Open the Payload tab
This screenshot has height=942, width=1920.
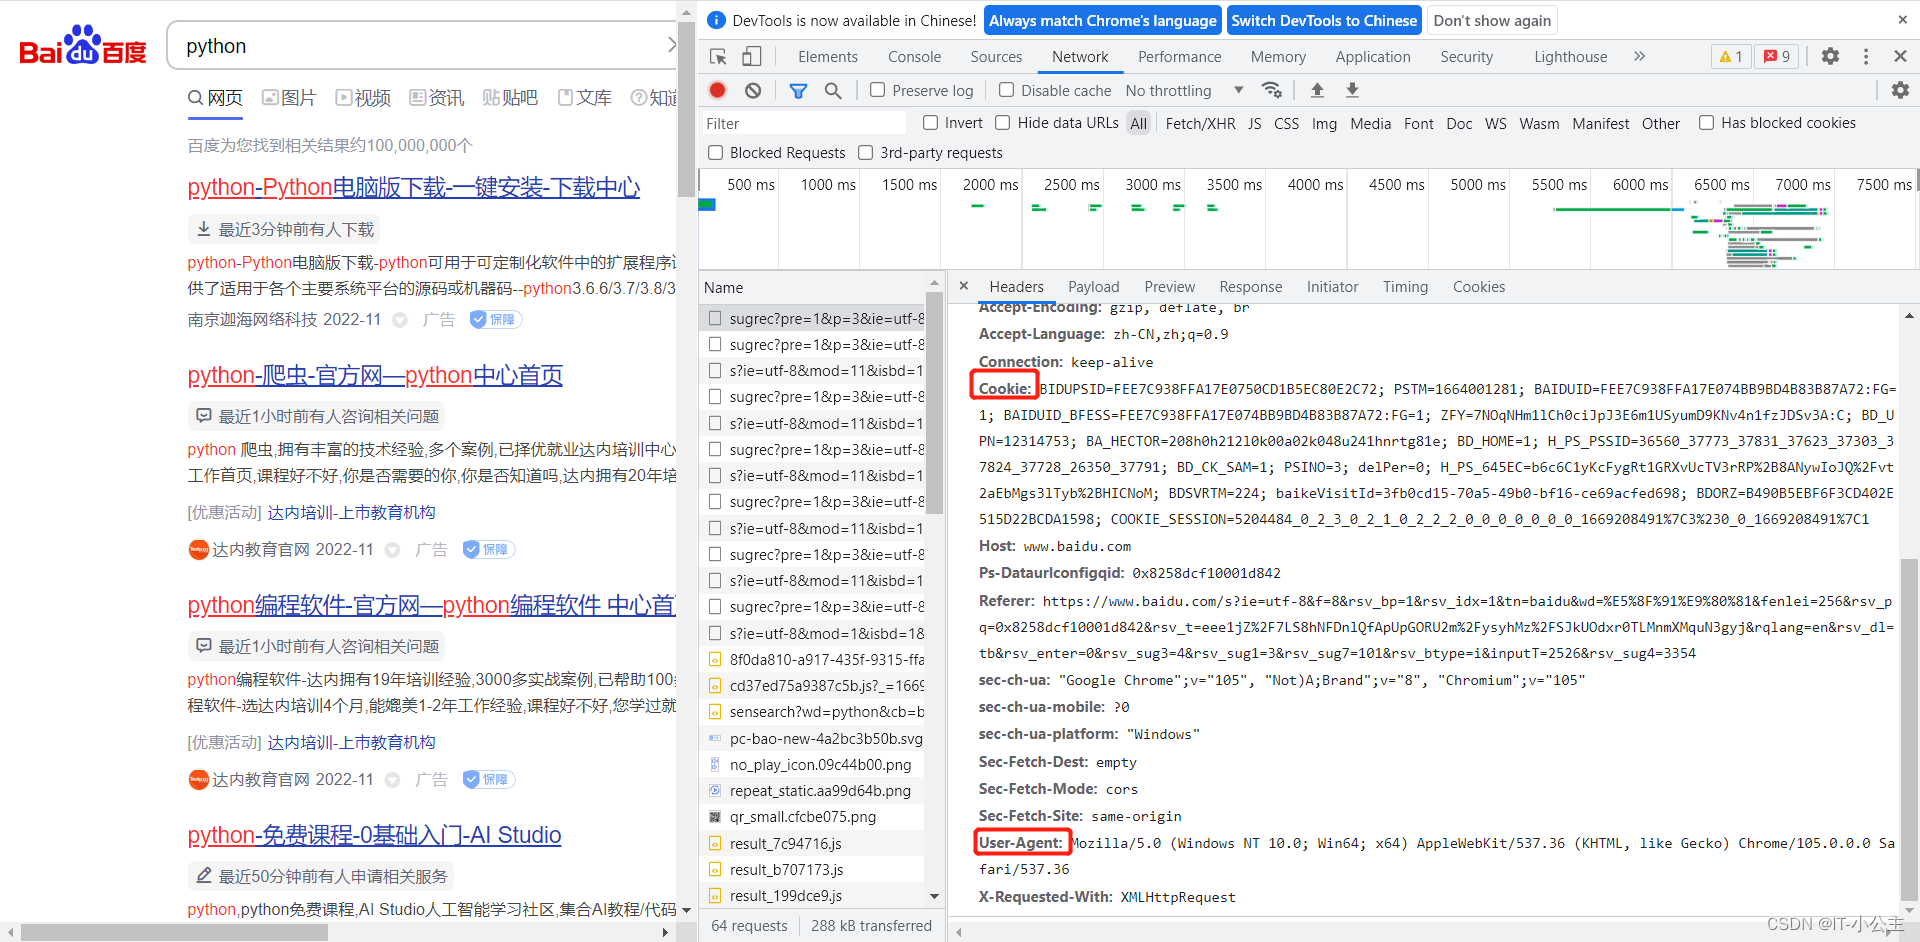pyautogui.click(x=1093, y=287)
